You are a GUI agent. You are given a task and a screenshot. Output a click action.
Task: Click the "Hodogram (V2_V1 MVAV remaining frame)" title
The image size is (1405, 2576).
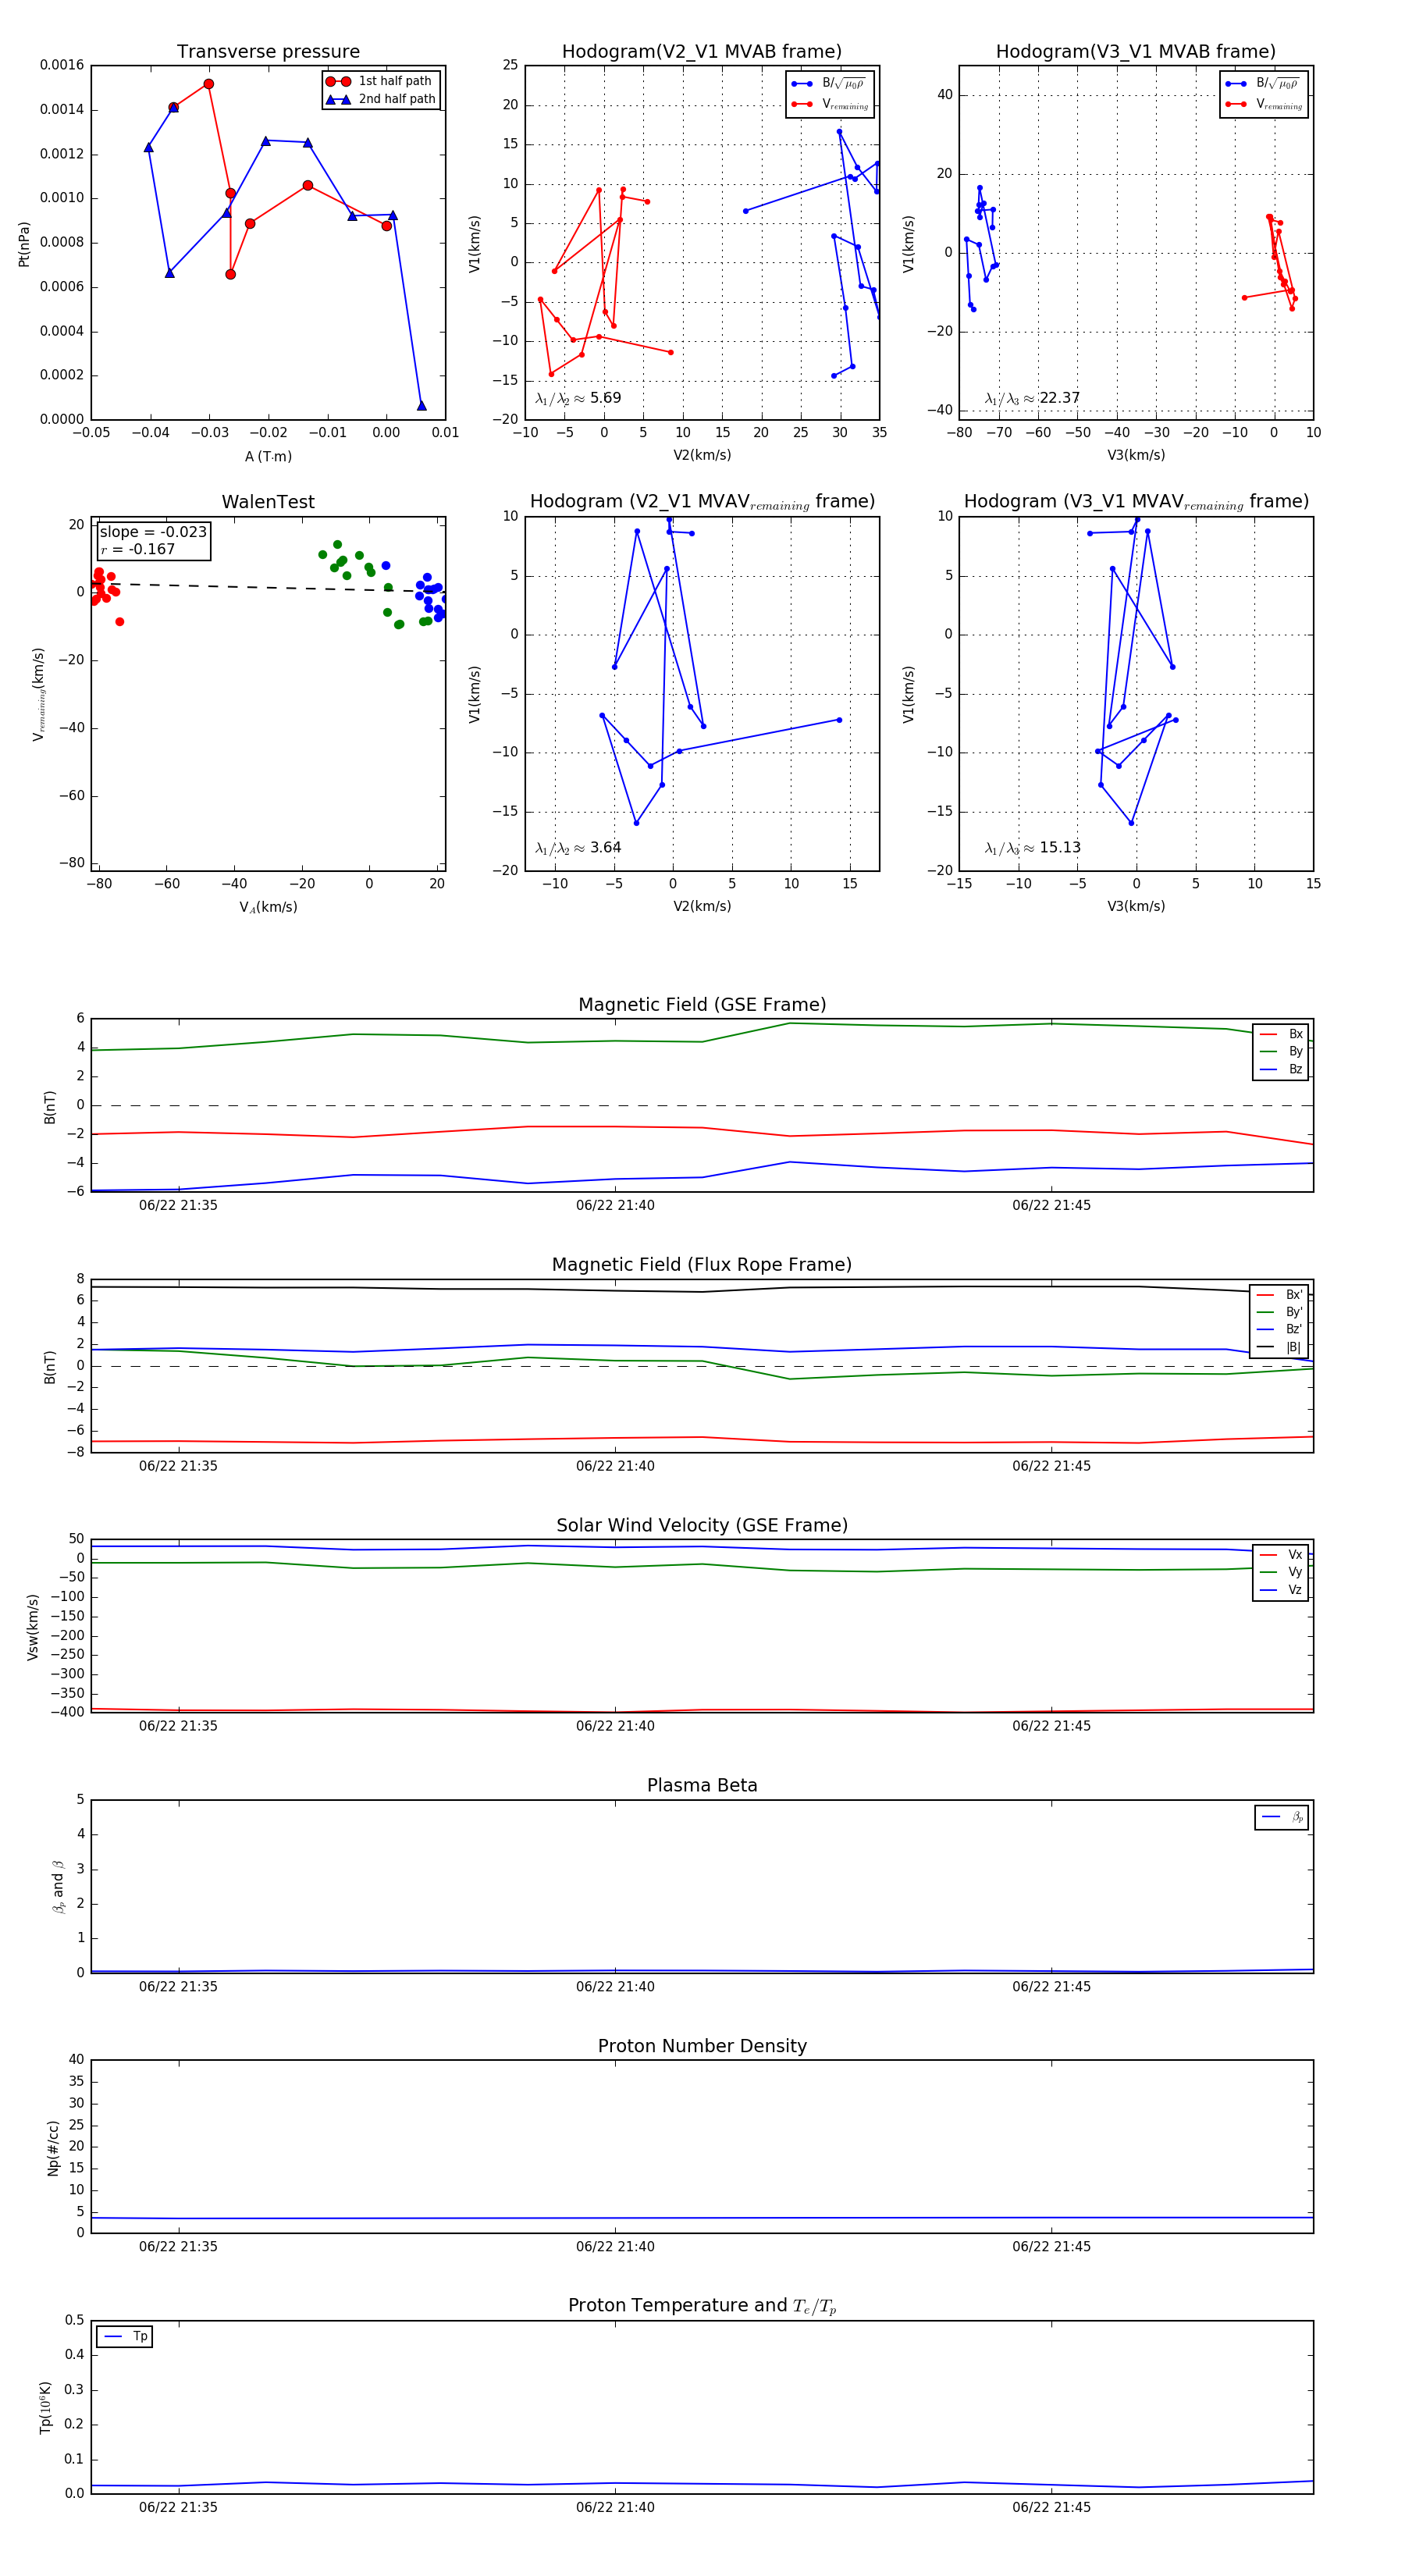point(702,502)
